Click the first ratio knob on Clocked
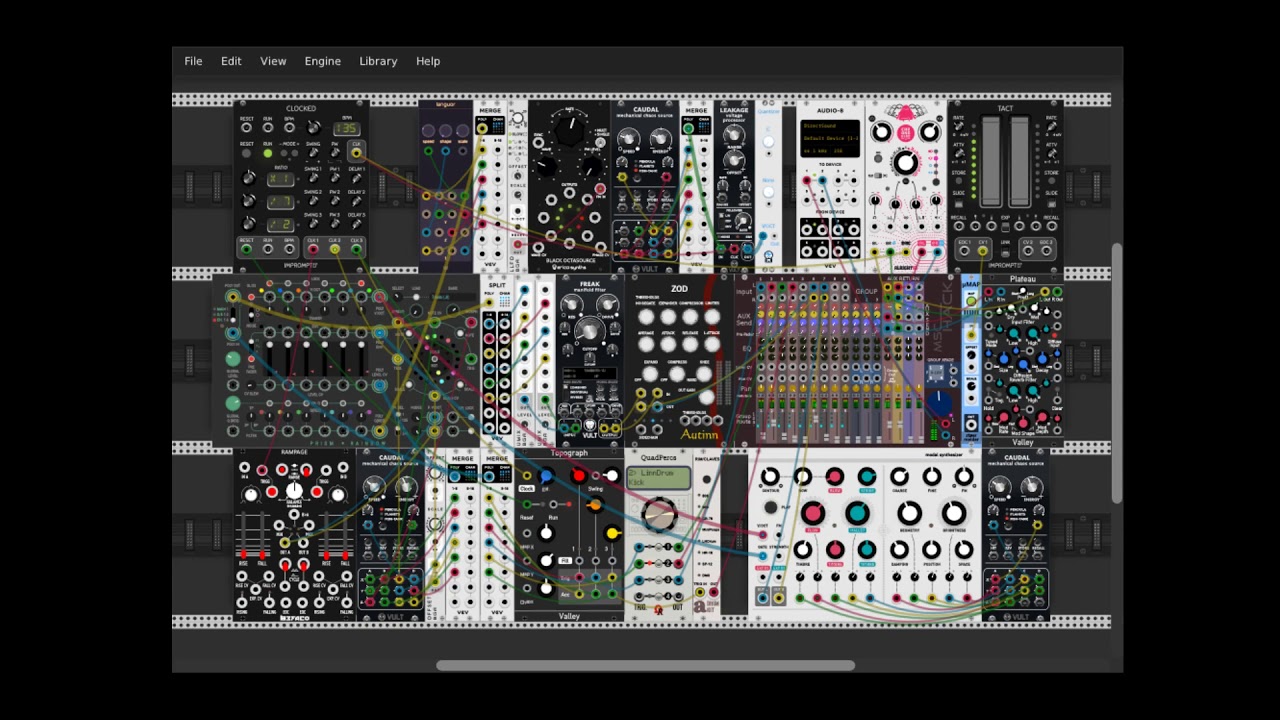 248,179
